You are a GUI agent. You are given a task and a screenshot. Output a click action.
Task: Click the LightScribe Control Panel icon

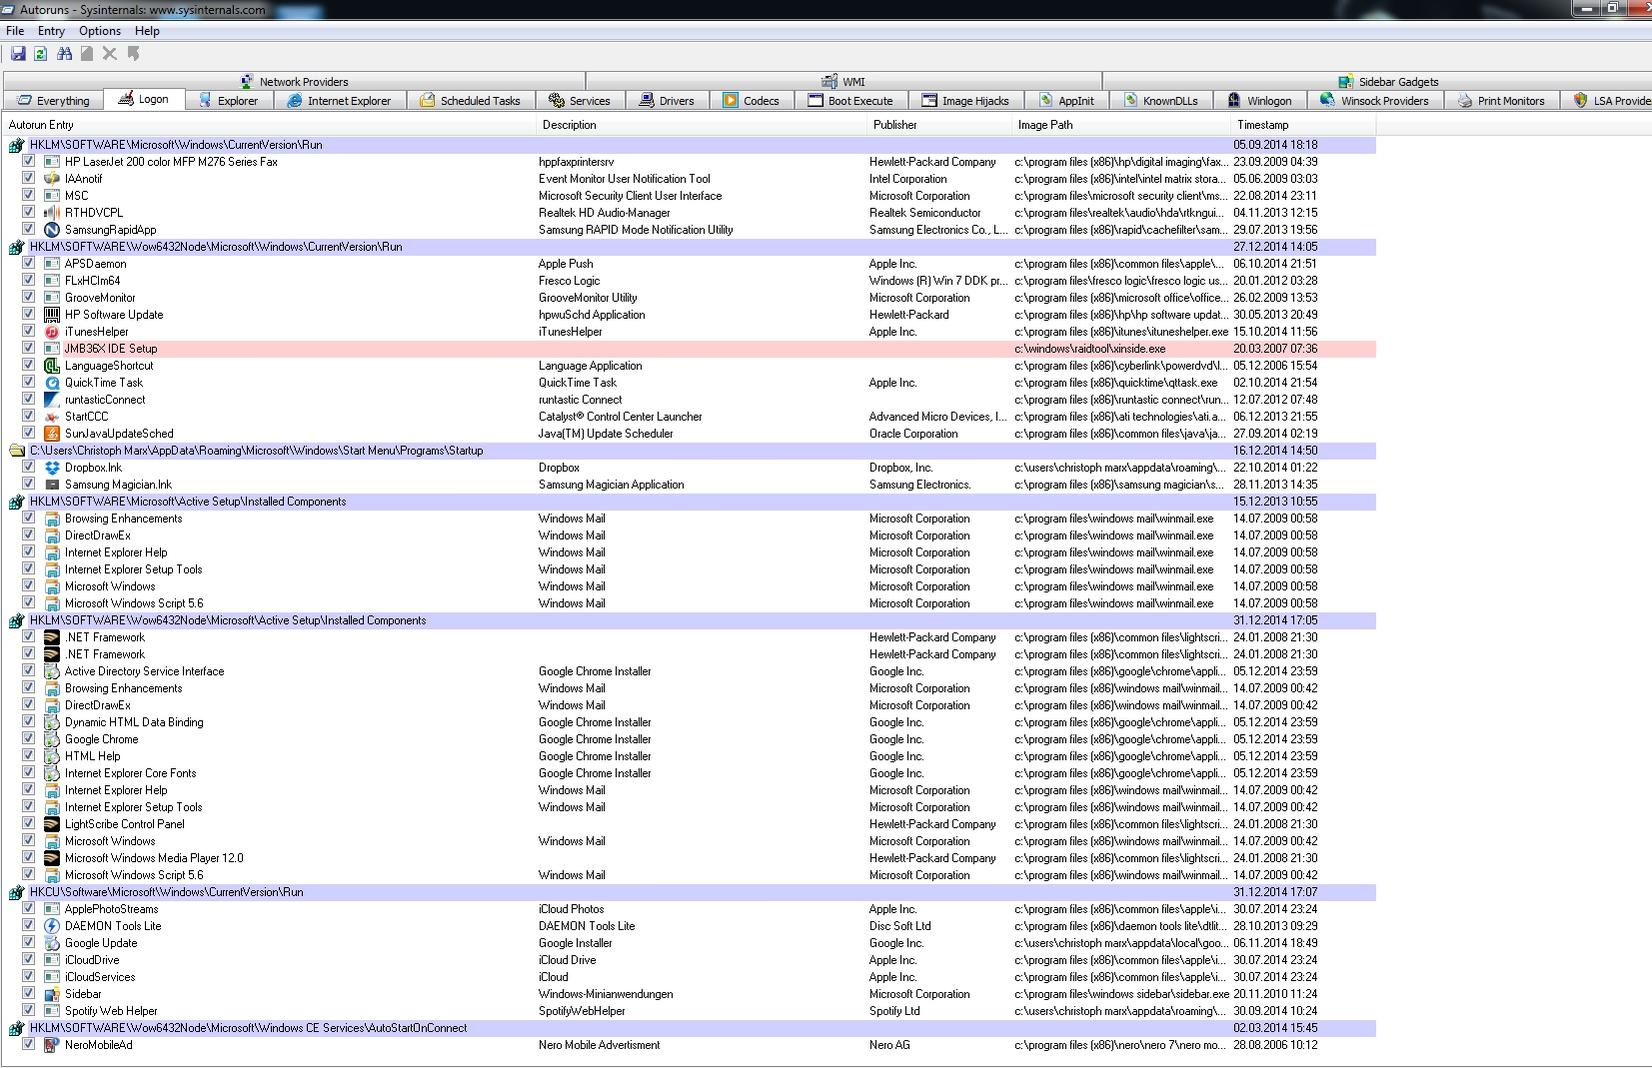coord(52,825)
